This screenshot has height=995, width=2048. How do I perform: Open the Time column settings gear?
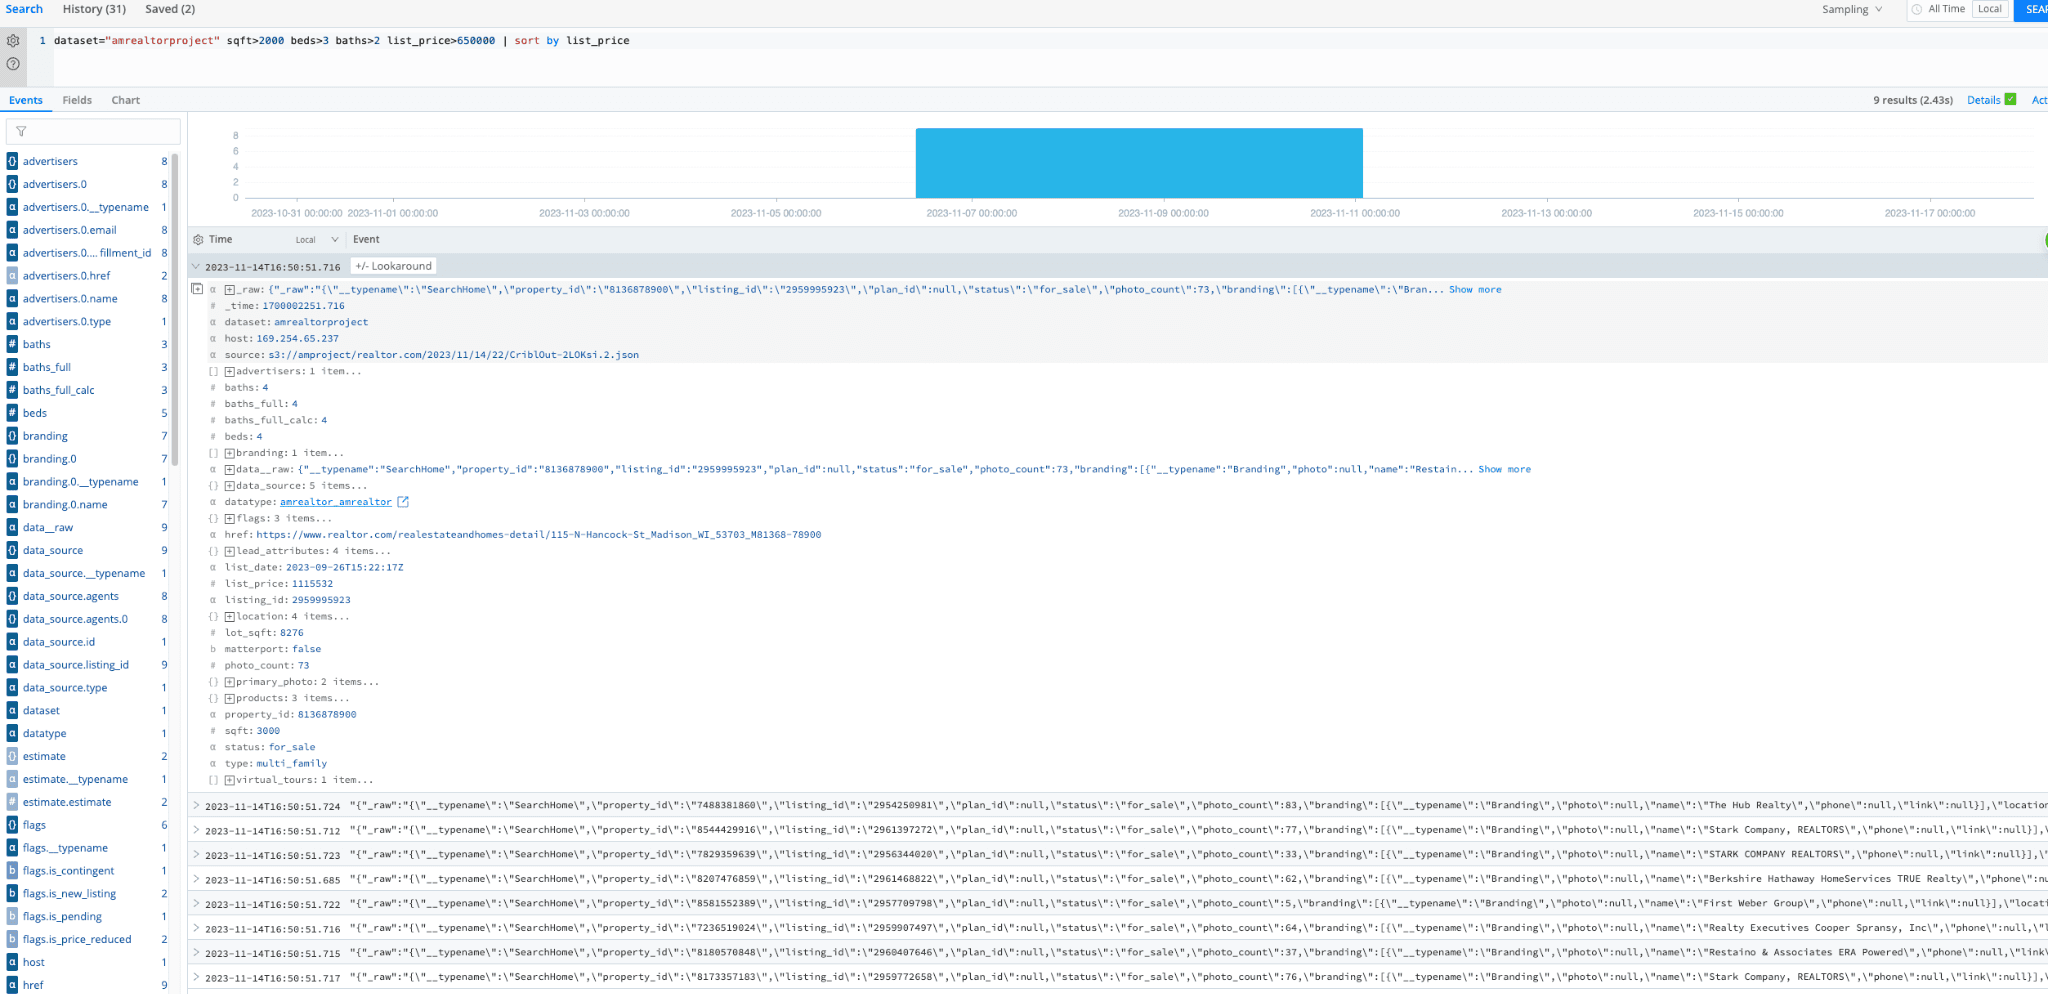tap(198, 240)
